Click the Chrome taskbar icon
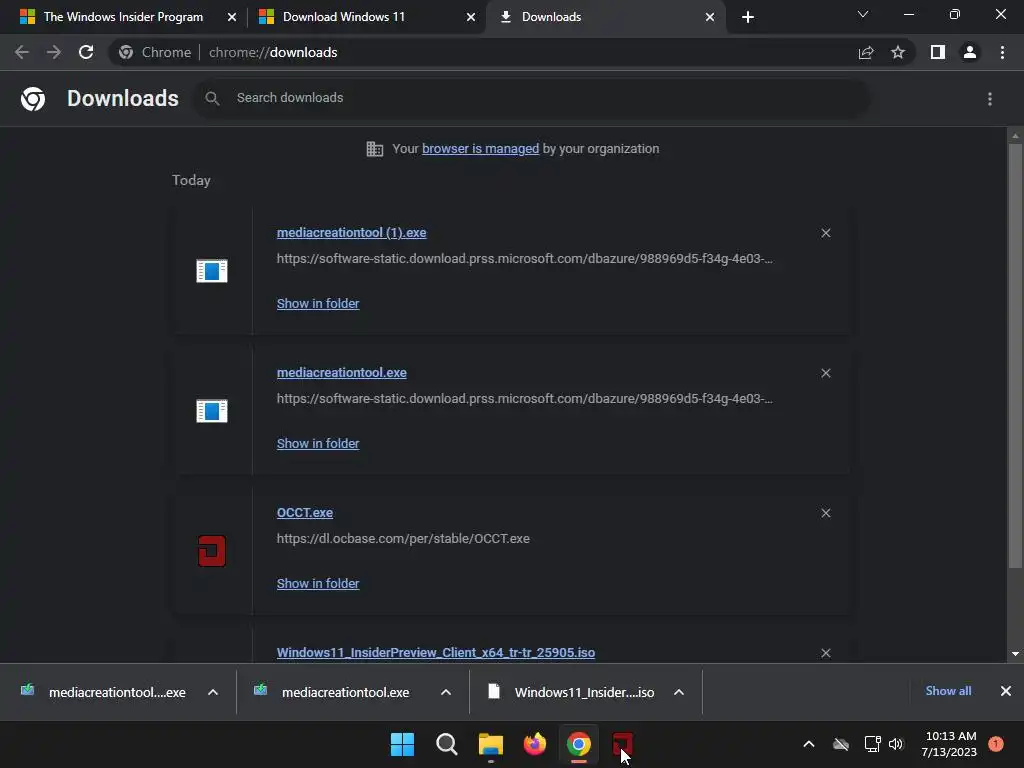1024x768 pixels. [x=579, y=744]
